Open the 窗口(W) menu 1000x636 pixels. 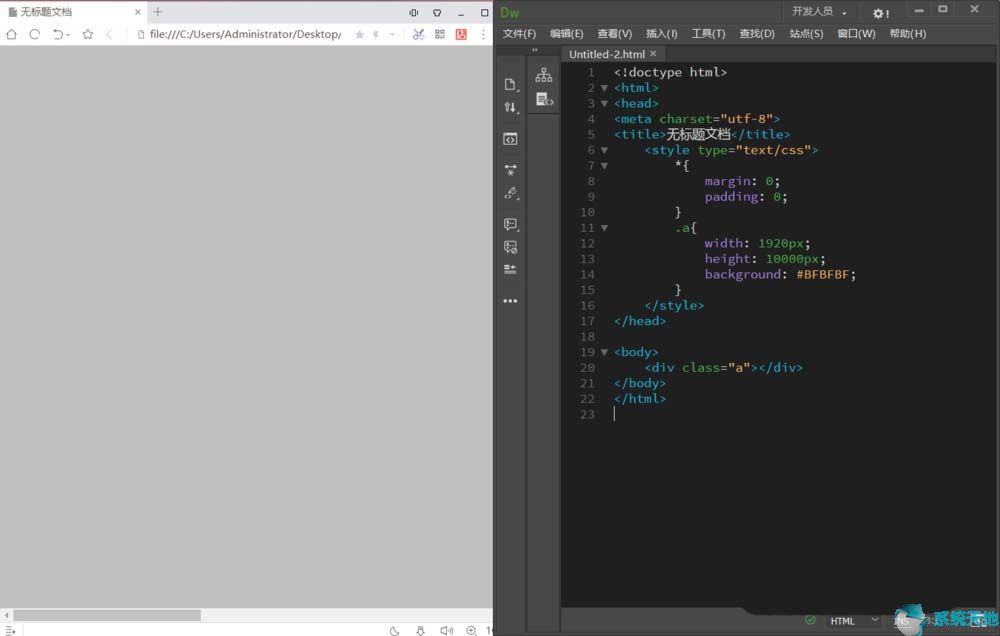click(856, 34)
